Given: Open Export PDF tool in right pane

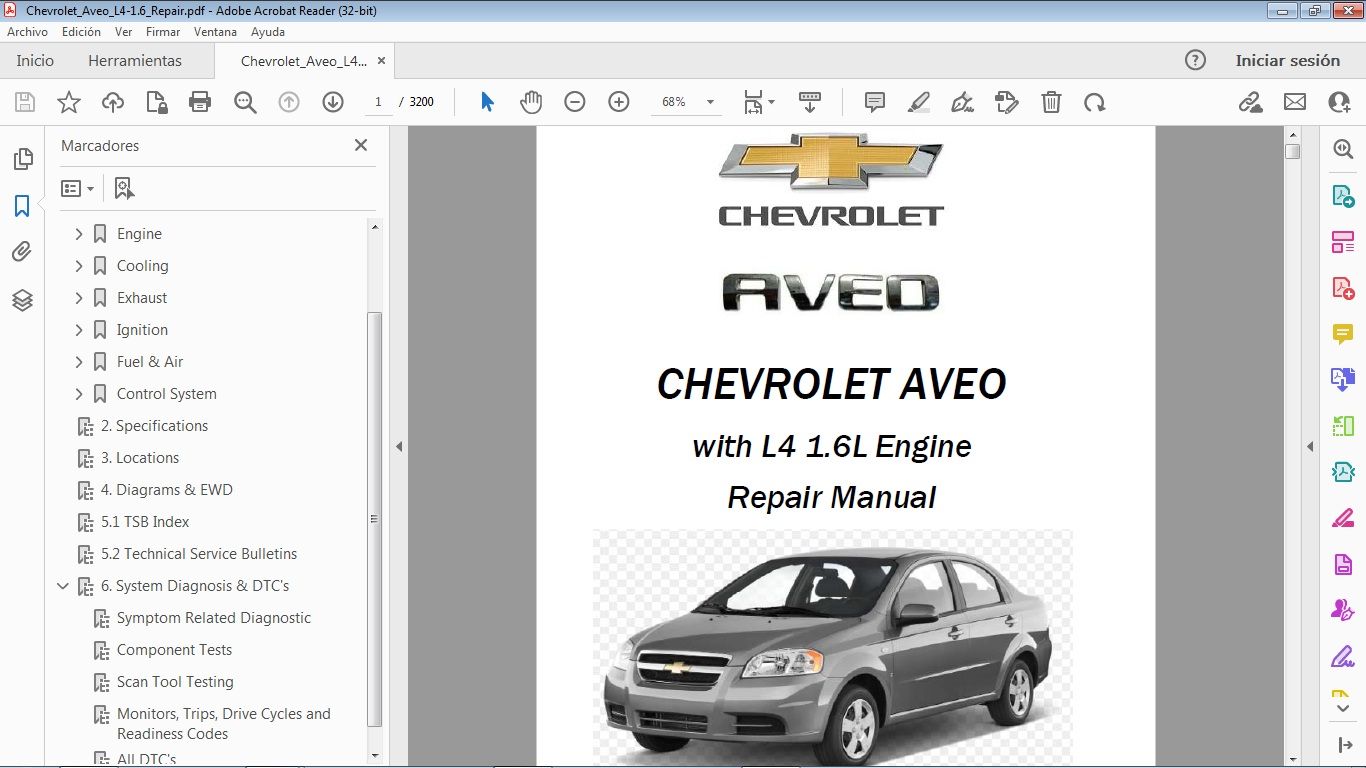Looking at the screenshot, I should pyautogui.click(x=1342, y=196).
